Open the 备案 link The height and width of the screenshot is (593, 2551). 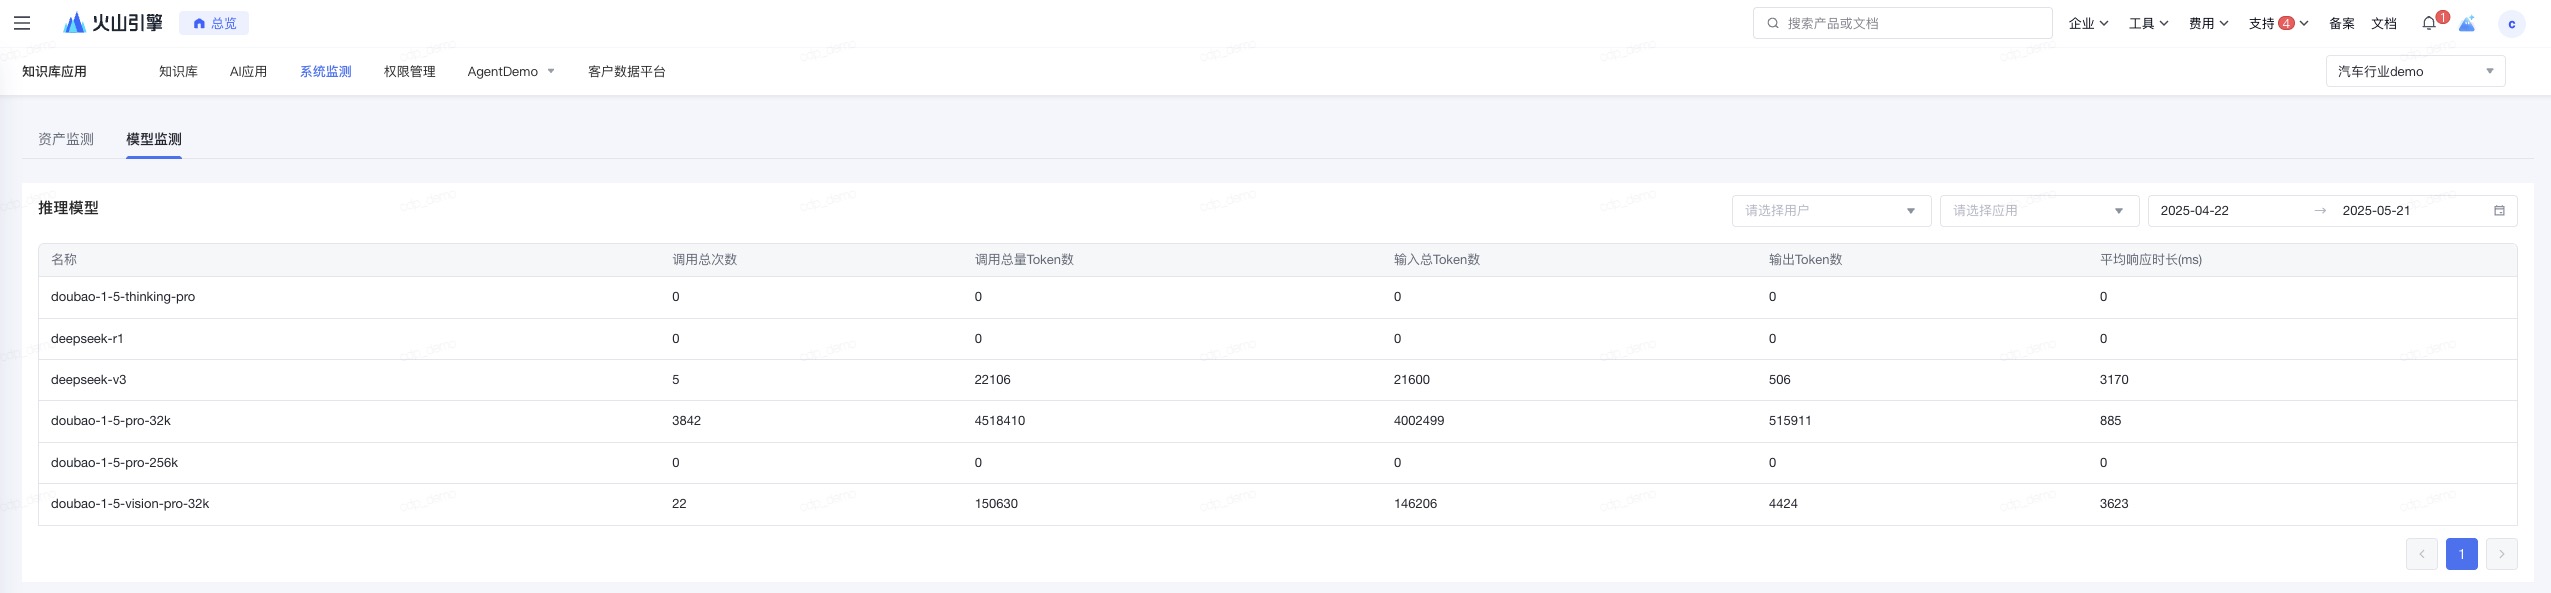coord(2341,23)
